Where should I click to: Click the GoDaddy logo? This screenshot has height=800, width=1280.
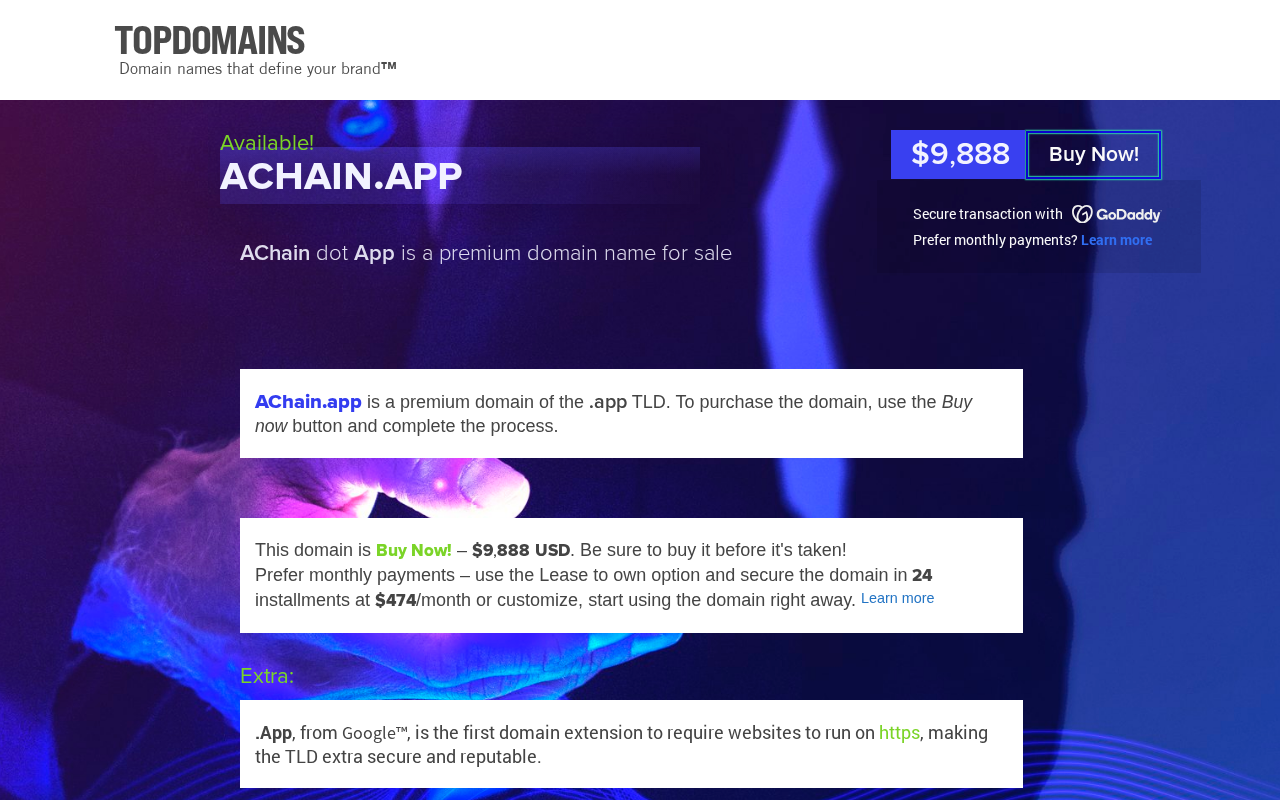(x=1116, y=214)
